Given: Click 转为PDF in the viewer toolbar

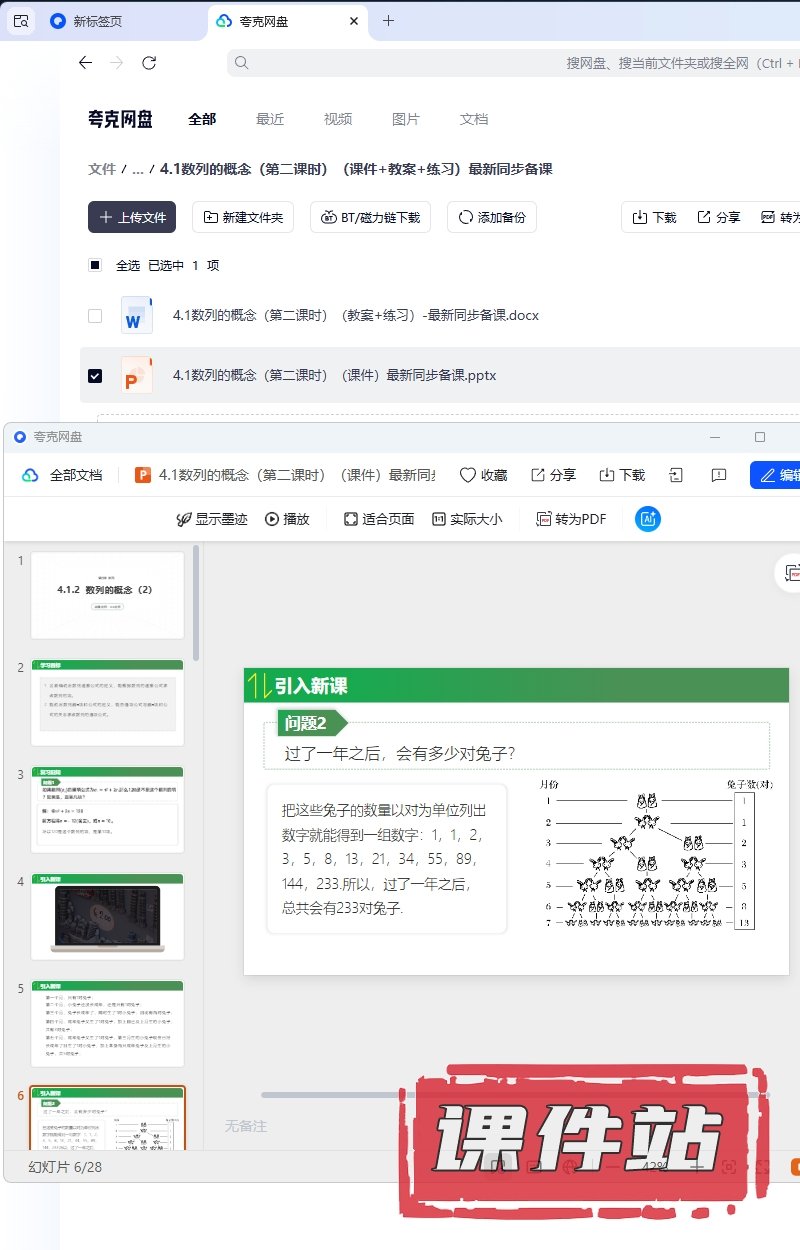Looking at the screenshot, I should 571,519.
